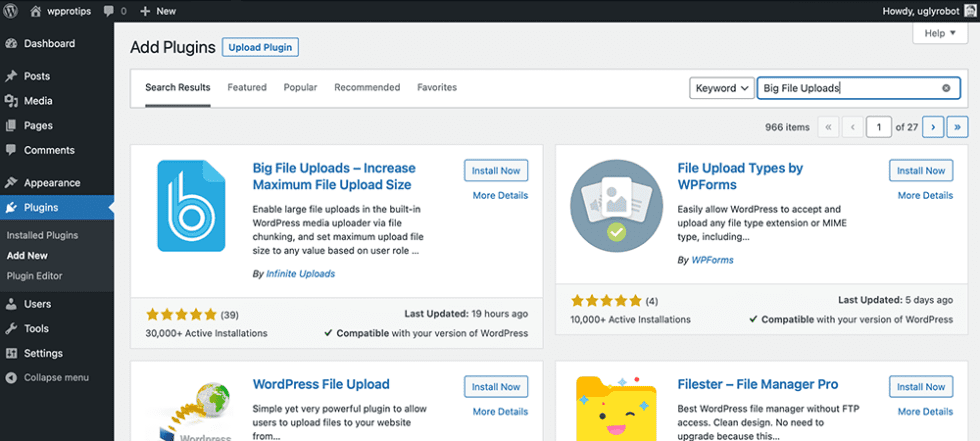Click the File Upload Types plugin logo
This screenshot has width=980, height=441.
coord(616,206)
